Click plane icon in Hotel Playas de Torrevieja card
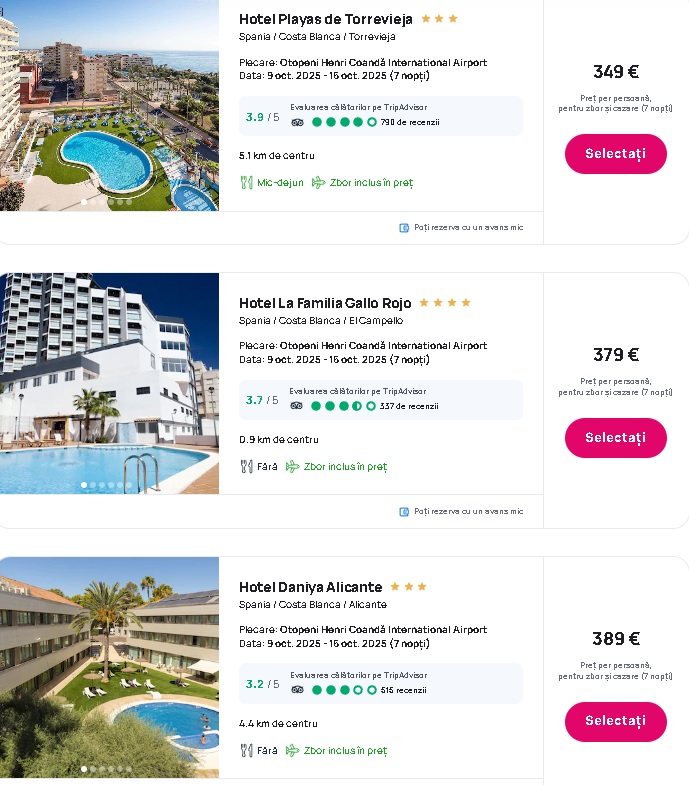689x785 pixels. (318, 183)
